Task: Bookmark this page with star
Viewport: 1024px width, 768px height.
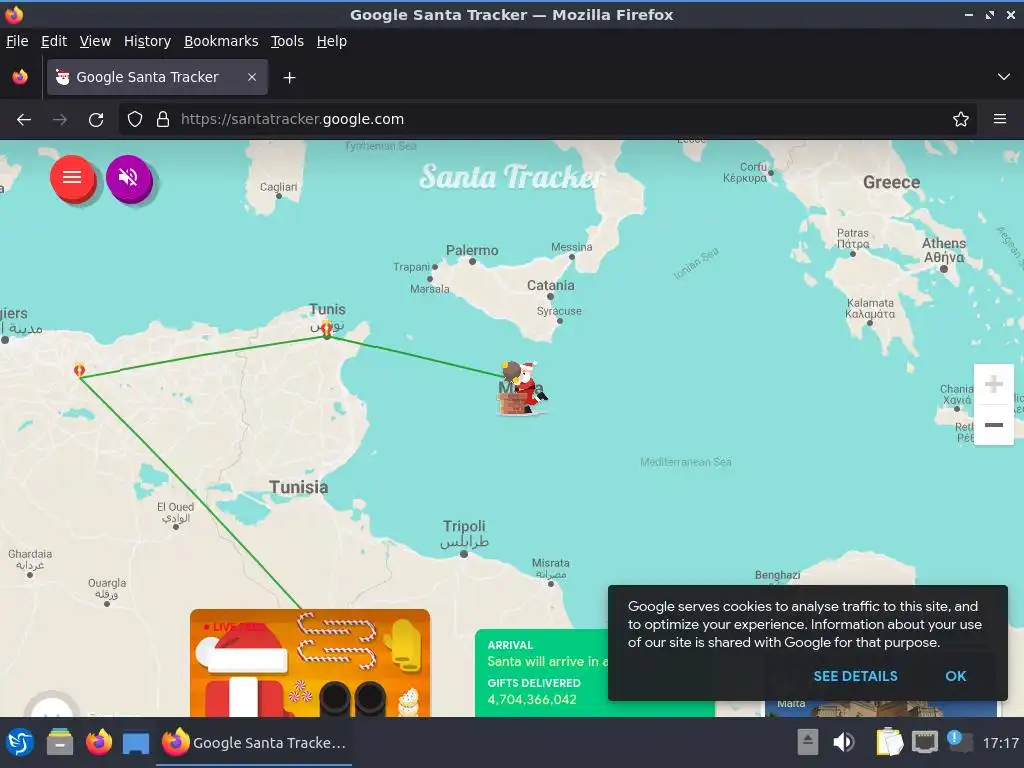Action: (x=960, y=120)
